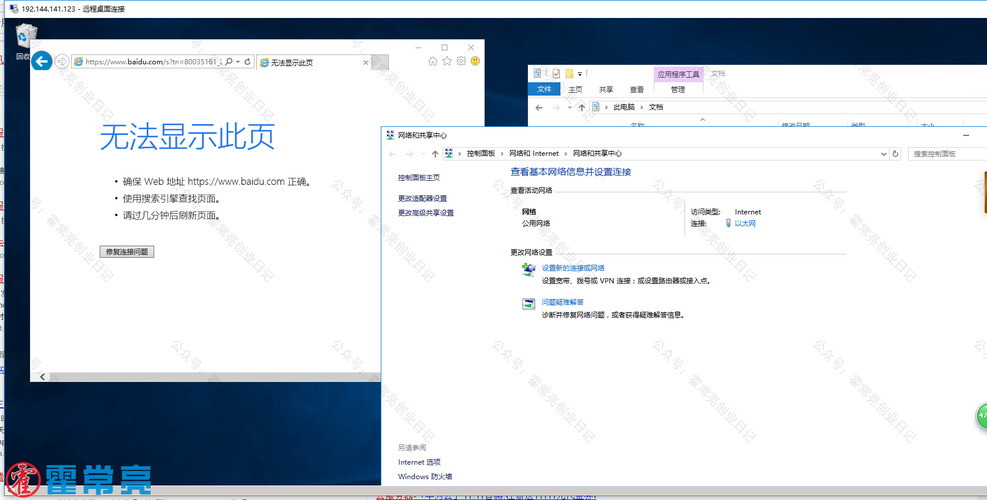This screenshot has height=500, width=987.
Task: Open the IE address bar autocomplete dropdown arrow
Action: pos(238,62)
